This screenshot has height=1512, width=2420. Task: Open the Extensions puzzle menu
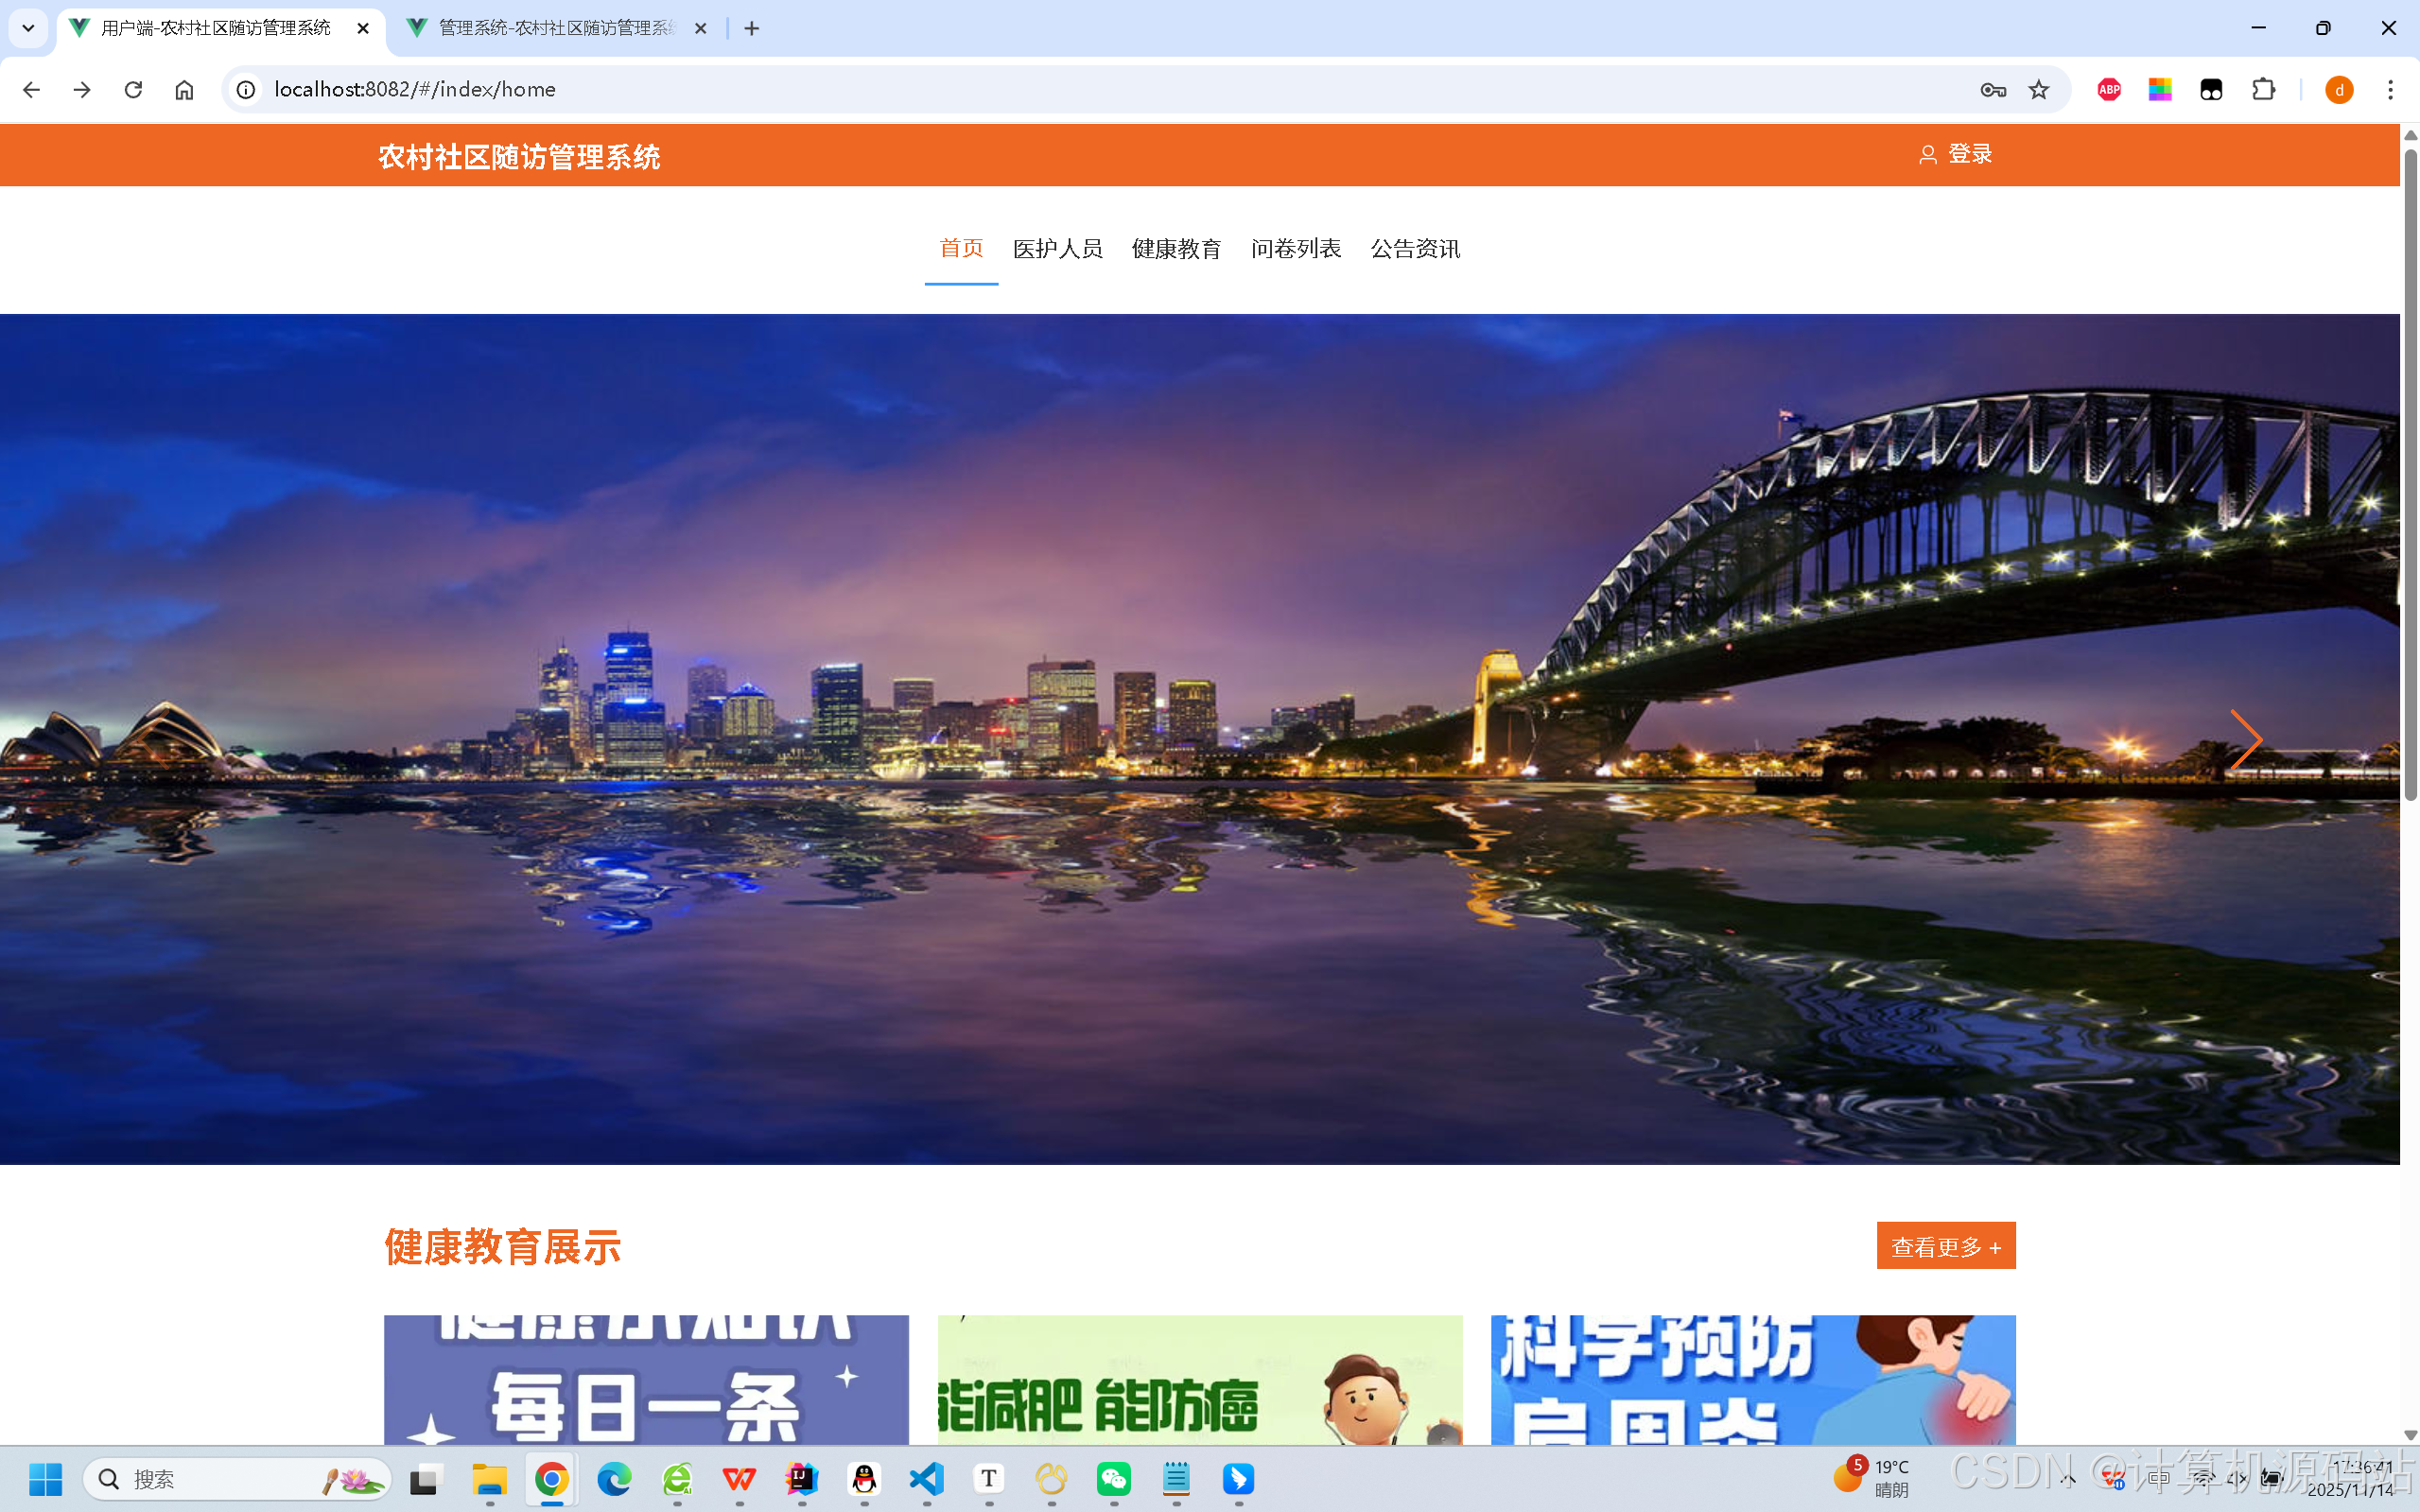pyautogui.click(x=2263, y=90)
